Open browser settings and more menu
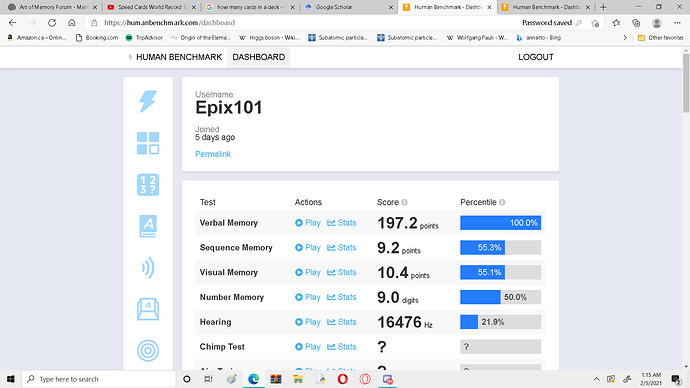This screenshot has width=690, height=388. tap(677, 23)
